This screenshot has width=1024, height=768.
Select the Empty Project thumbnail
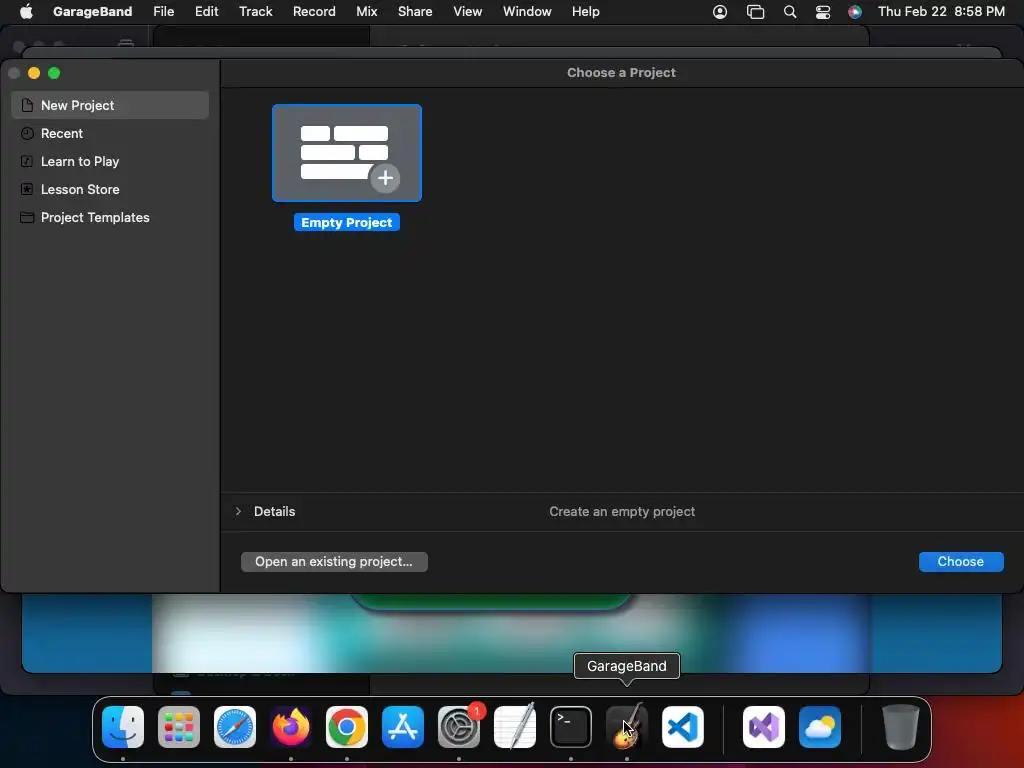pos(347,153)
